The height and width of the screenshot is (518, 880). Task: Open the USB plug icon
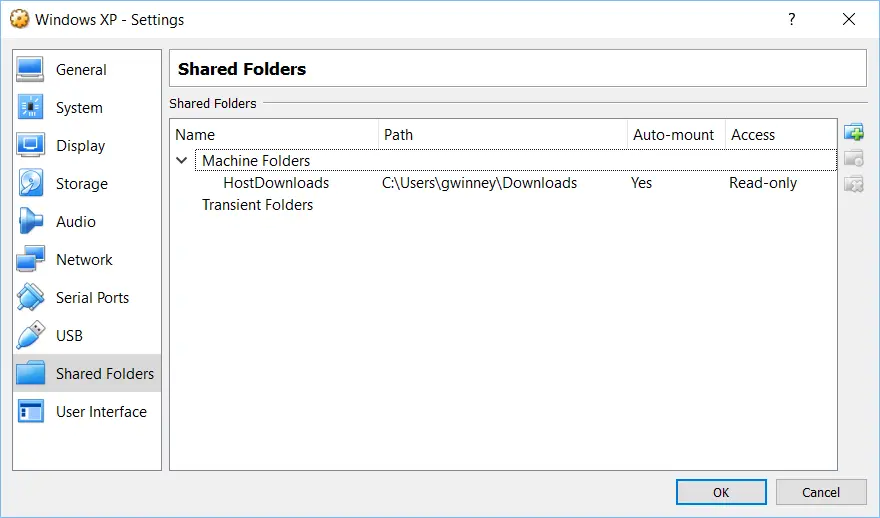click(30, 335)
